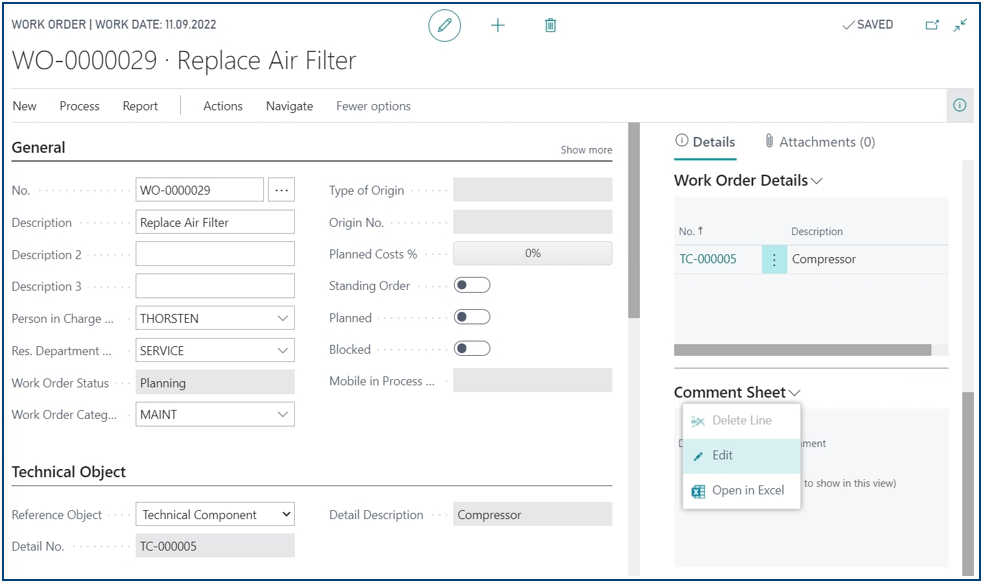The width and height of the screenshot is (984, 583).
Task: Switch to the Attachments (0) tab
Action: click(x=820, y=142)
